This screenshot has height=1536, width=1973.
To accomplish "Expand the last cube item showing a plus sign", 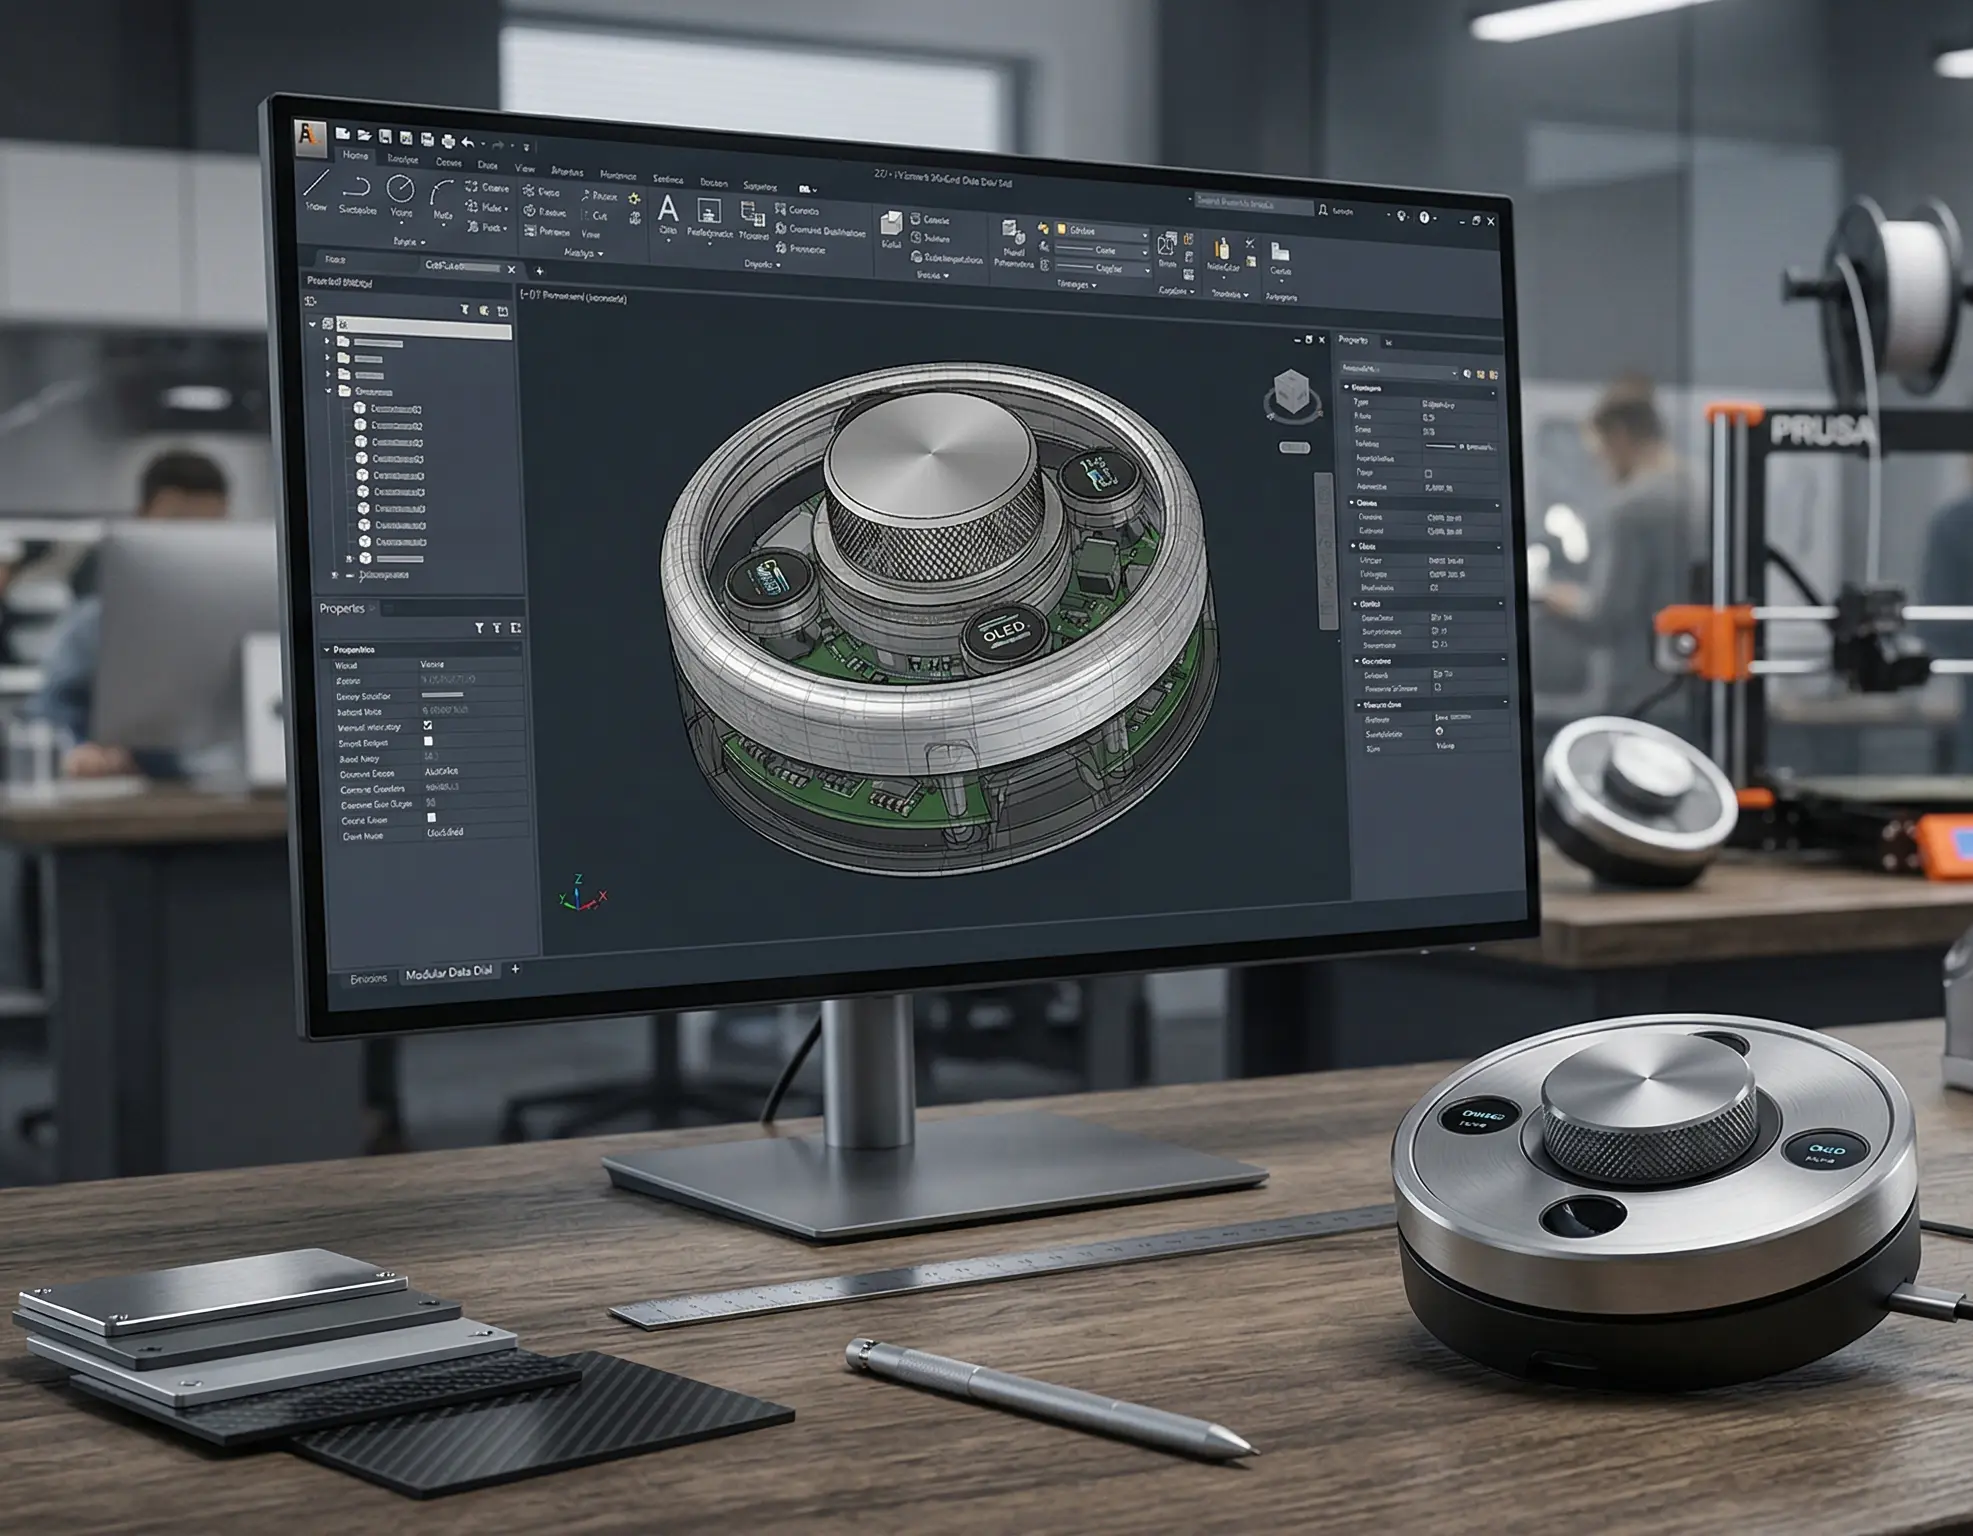I will coord(349,558).
